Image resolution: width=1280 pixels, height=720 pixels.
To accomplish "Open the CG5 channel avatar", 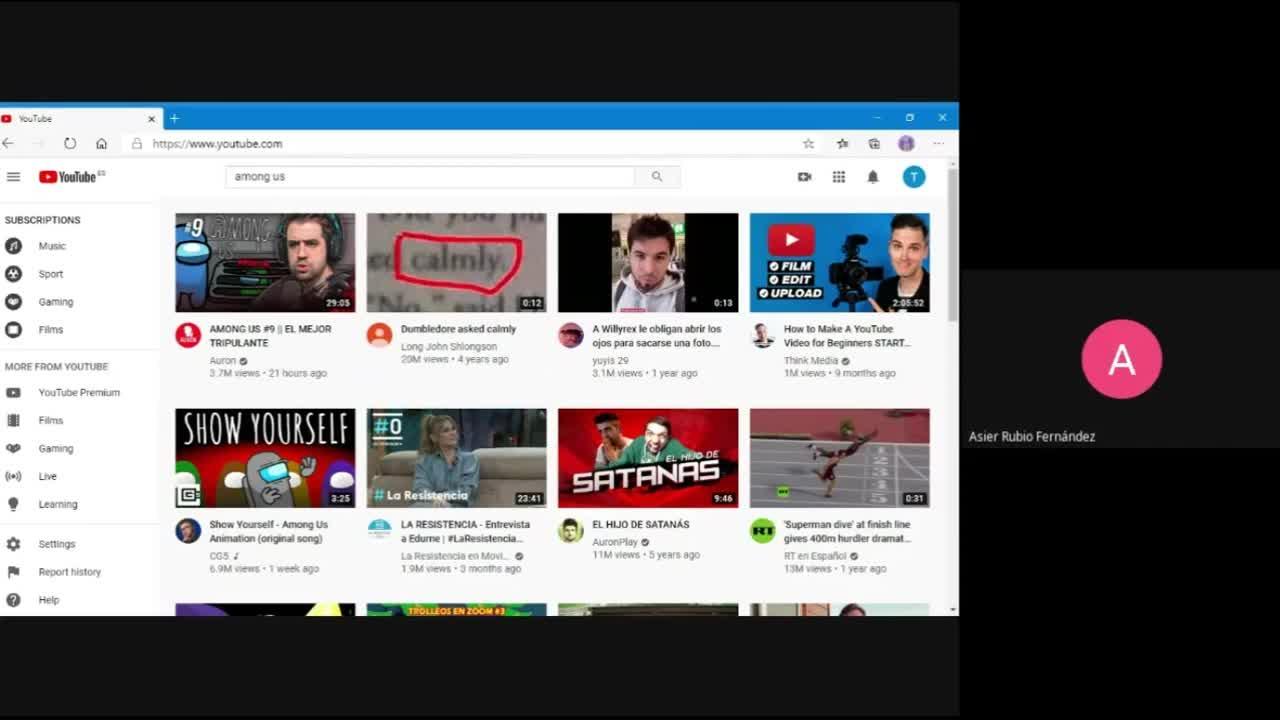I will coord(188,531).
